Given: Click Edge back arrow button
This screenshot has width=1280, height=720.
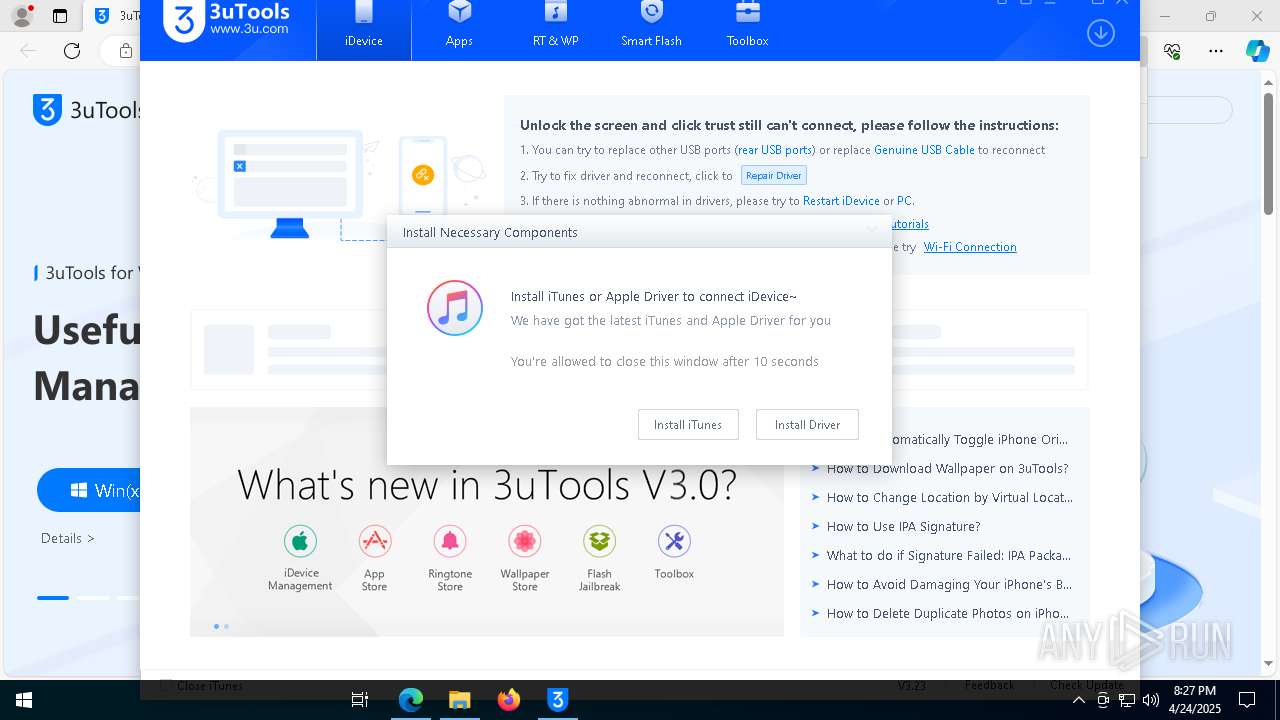Looking at the screenshot, I should point(28,51).
